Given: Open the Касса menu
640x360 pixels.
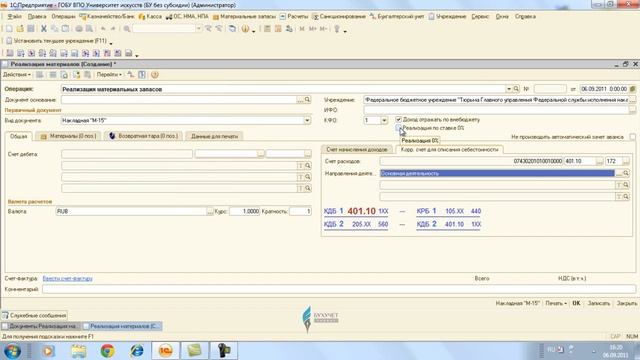Looking at the screenshot, I should click(150, 16).
